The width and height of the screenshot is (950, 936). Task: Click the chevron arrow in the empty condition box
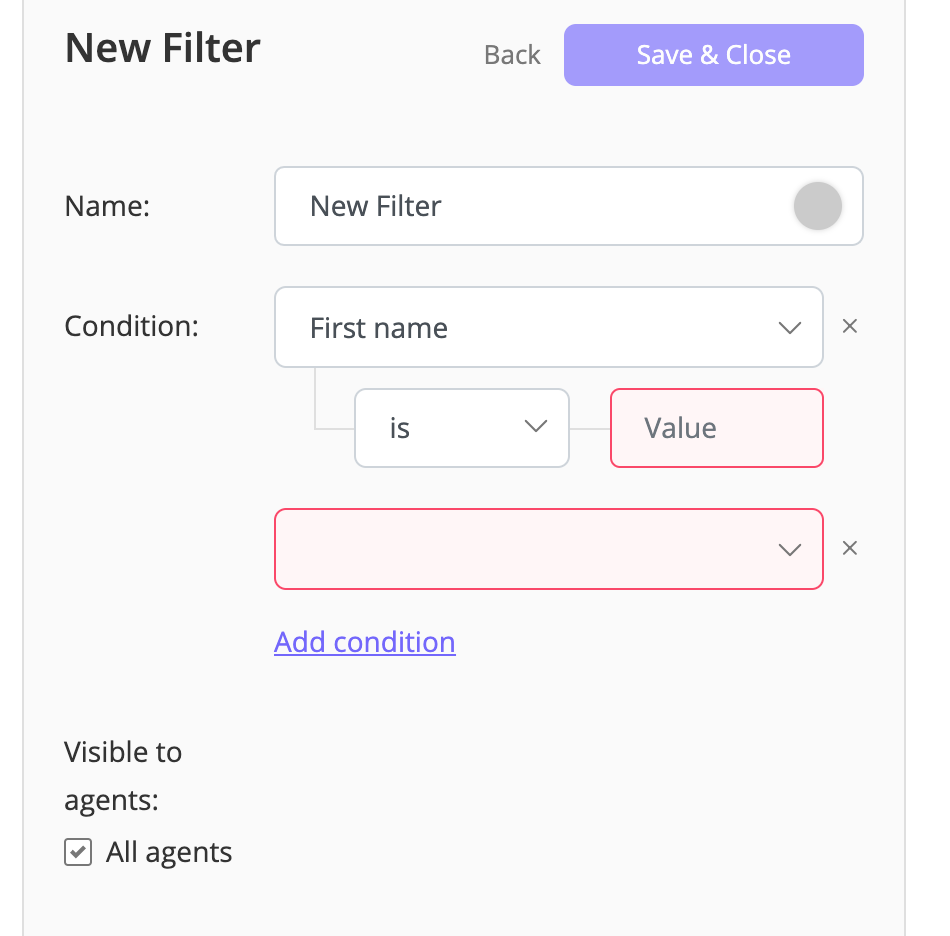pos(789,549)
